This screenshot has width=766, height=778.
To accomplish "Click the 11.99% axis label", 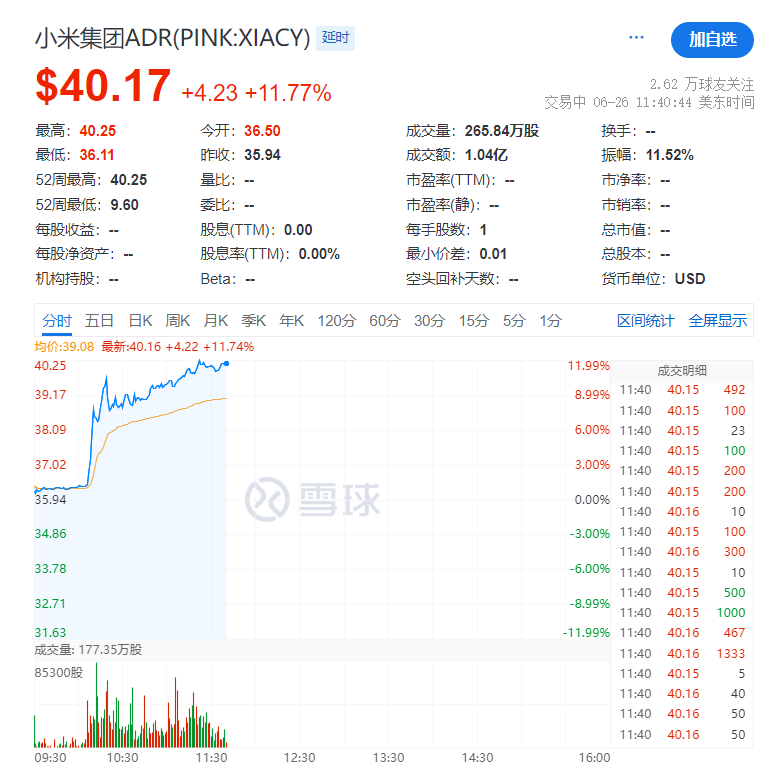I will point(589,366).
